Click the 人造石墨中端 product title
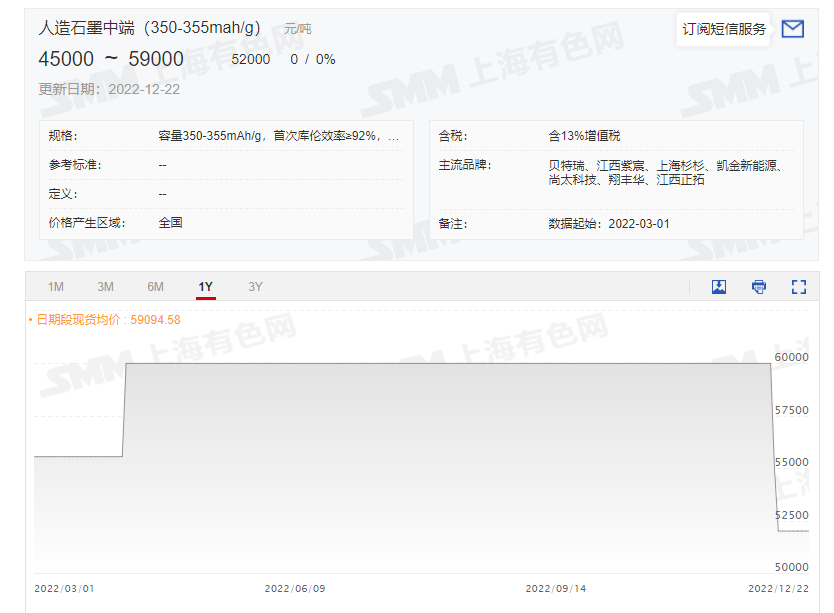The image size is (834, 613). (149, 28)
